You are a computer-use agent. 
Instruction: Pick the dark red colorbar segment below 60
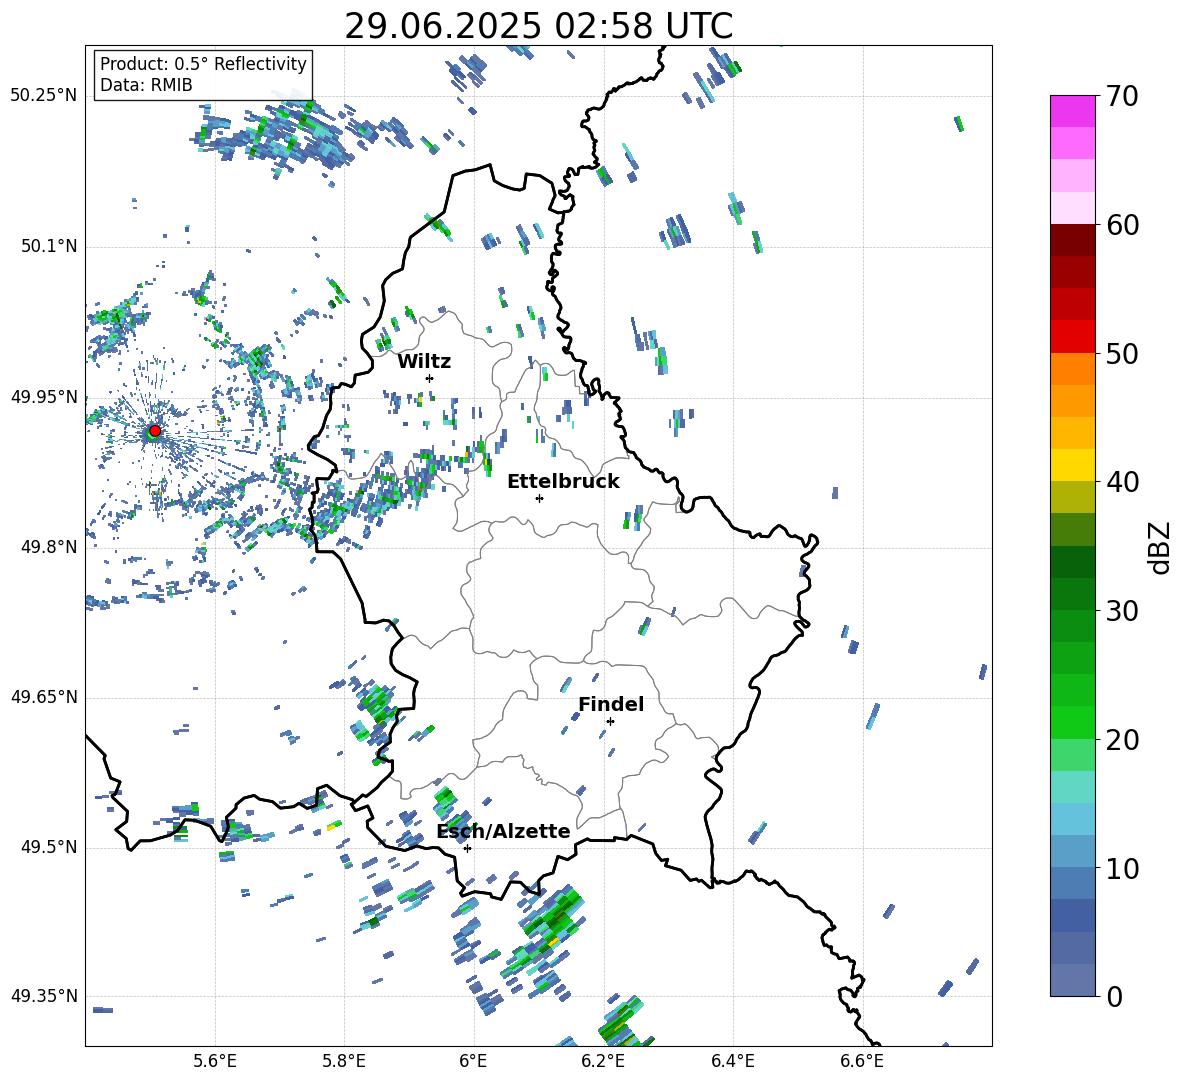coord(1073,240)
